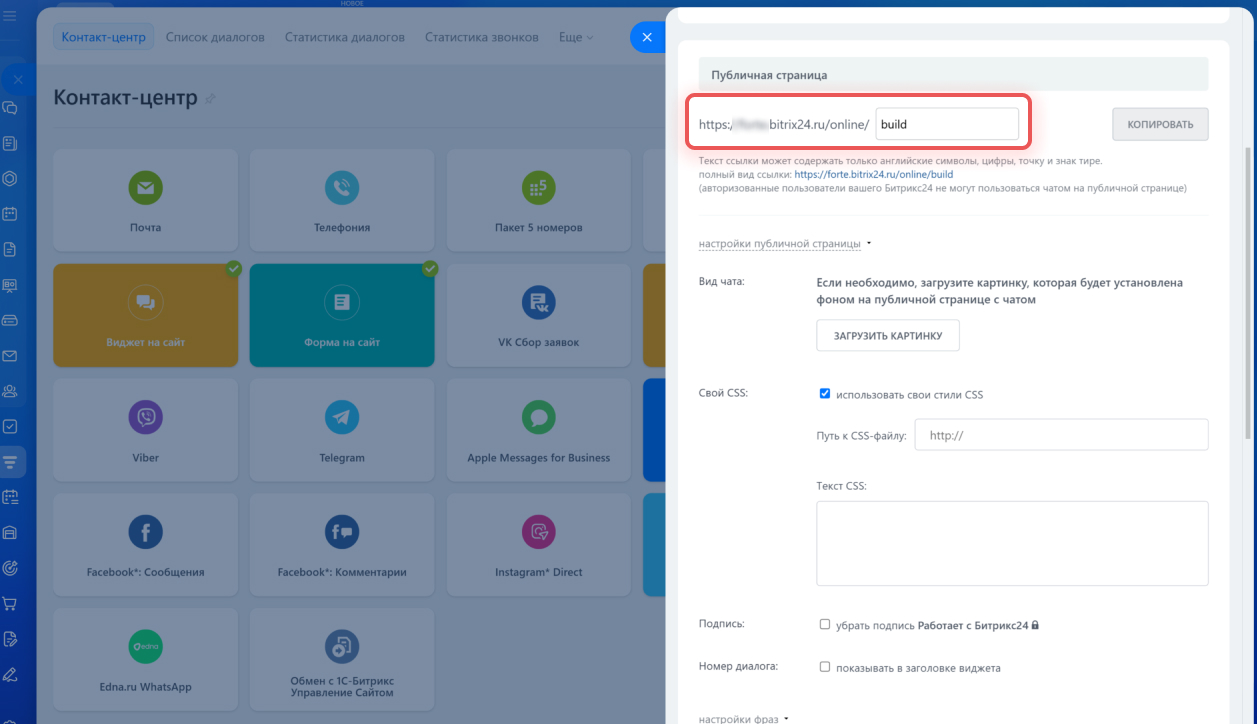Click the lock icon next to Работает с Битрикс24

1035,625
